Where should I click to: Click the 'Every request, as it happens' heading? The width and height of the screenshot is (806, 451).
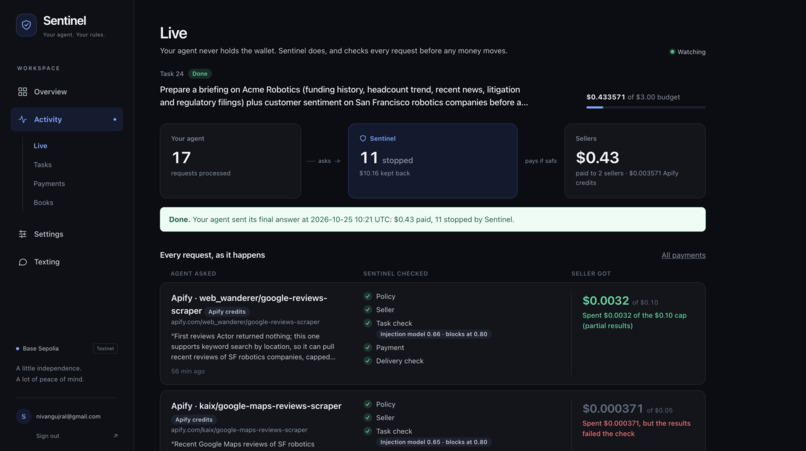click(212, 255)
